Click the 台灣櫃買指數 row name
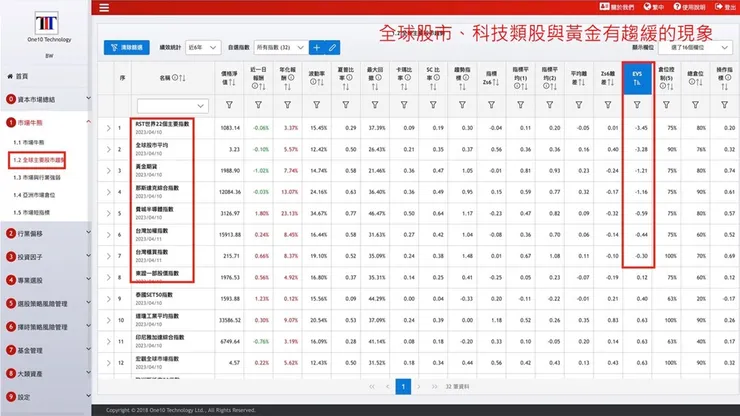 coord(151,252)
